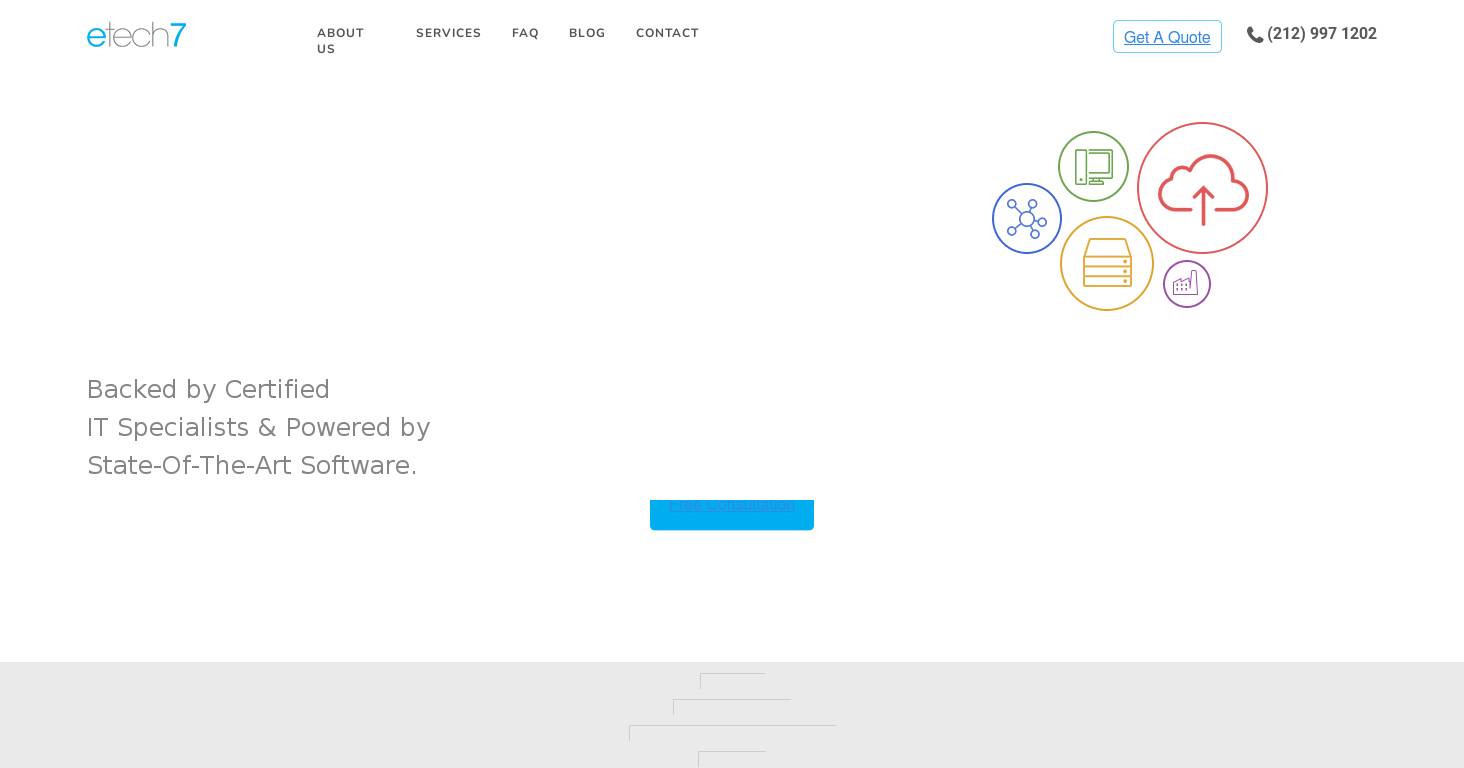
Task: Open the Services menu item
Action: tap(448, 33)
